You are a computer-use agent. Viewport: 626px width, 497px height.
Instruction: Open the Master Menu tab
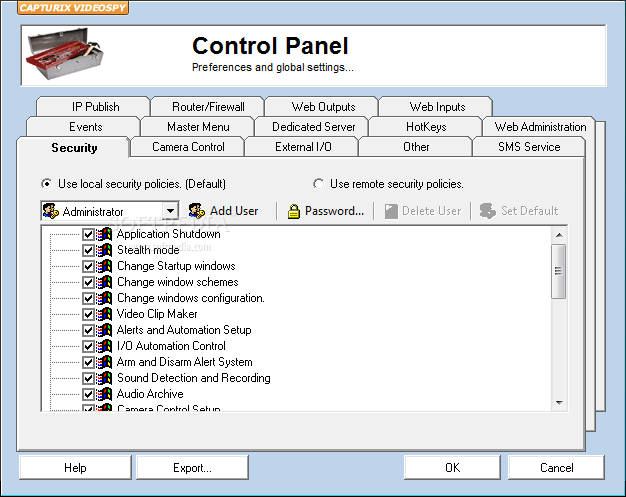click(x=198, y=127)
